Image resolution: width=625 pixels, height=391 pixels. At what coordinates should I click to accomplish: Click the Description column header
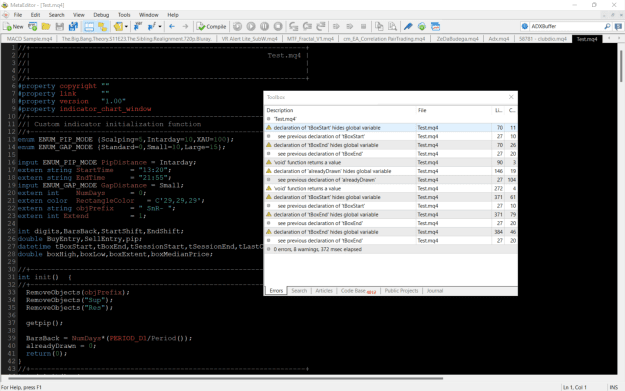point(340,110)
